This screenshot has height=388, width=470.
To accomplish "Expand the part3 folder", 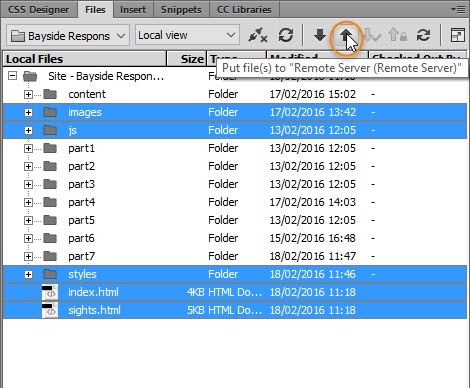I will click(28, 184).
